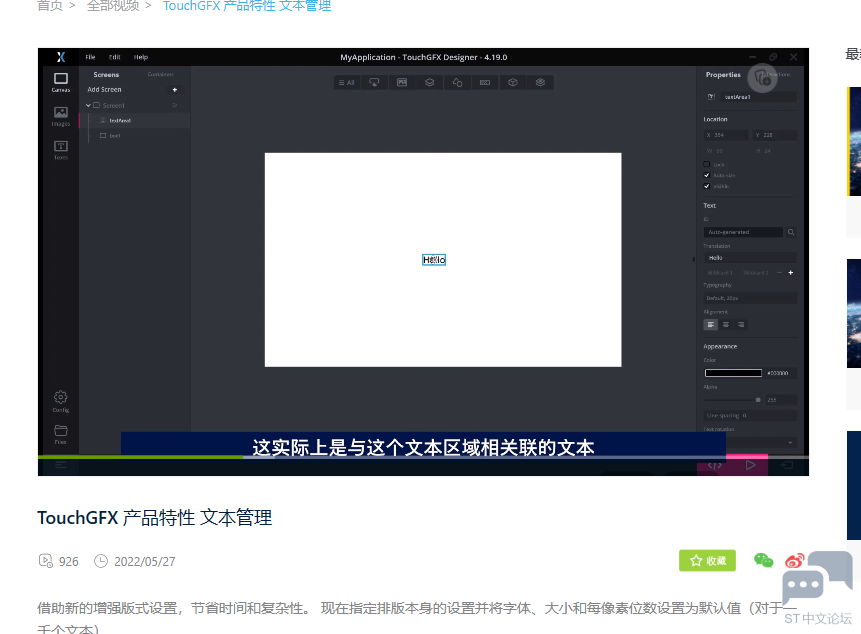Click the magnifier next to Auto-generated ID
Viewport: 861px width, 634px height.
point(791,232)
